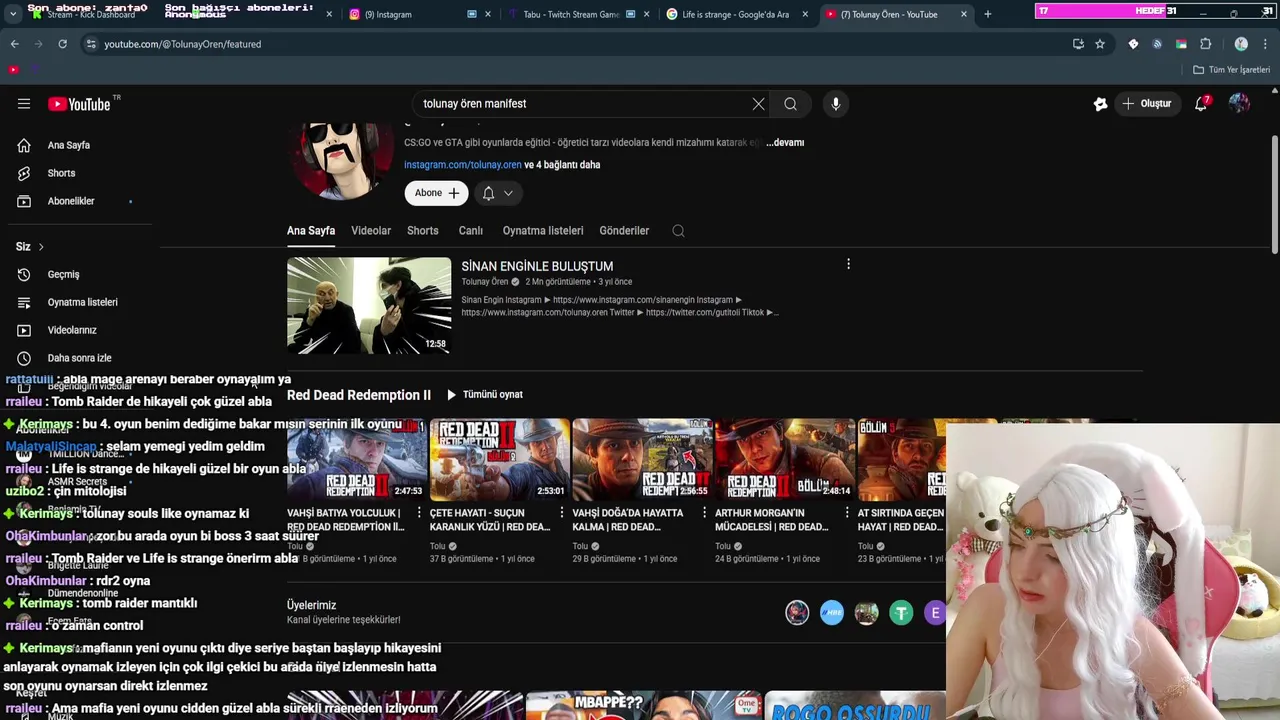Open the YouTube hamburger guide menu

point(24,104)
